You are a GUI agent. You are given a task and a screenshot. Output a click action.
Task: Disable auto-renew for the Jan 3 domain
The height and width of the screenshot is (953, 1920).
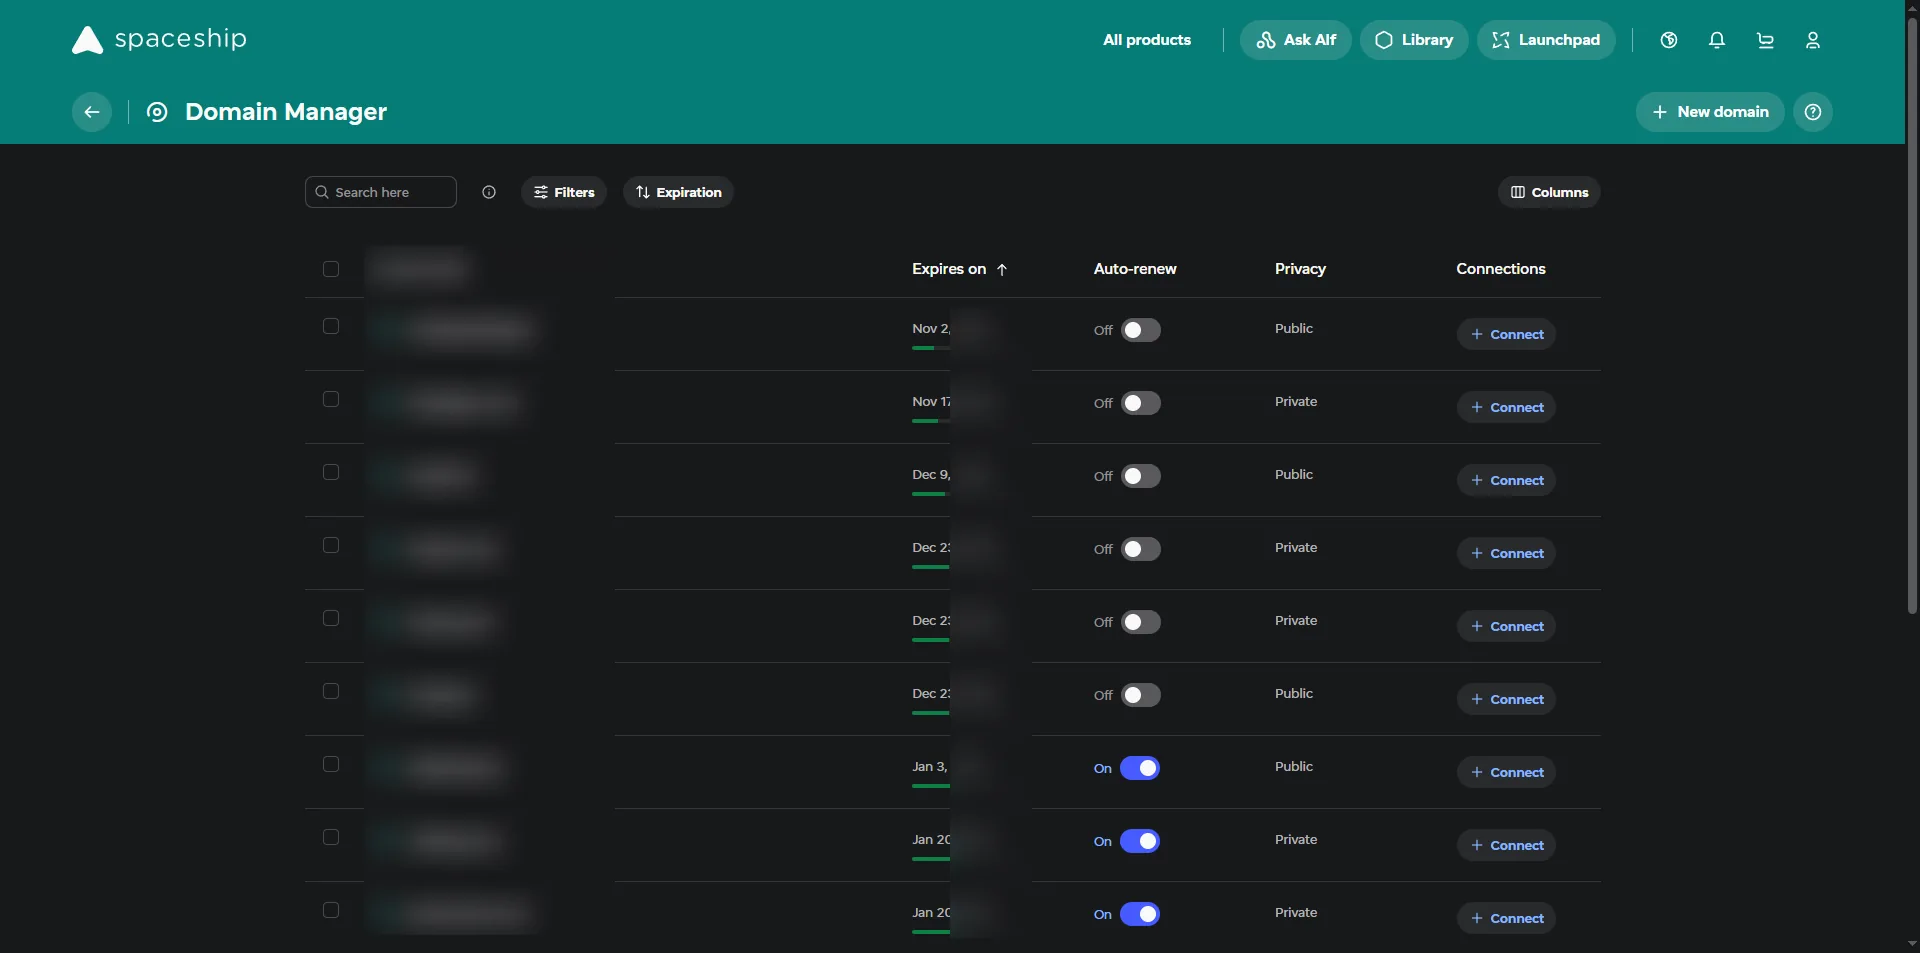[x=1140, y=768]
